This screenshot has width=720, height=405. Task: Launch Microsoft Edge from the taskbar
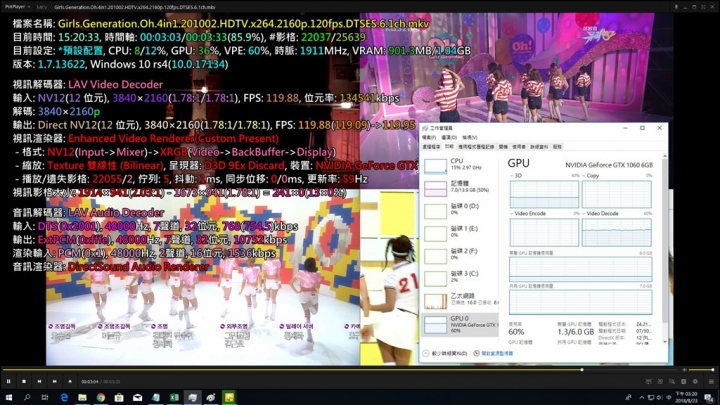click(64, 397)
